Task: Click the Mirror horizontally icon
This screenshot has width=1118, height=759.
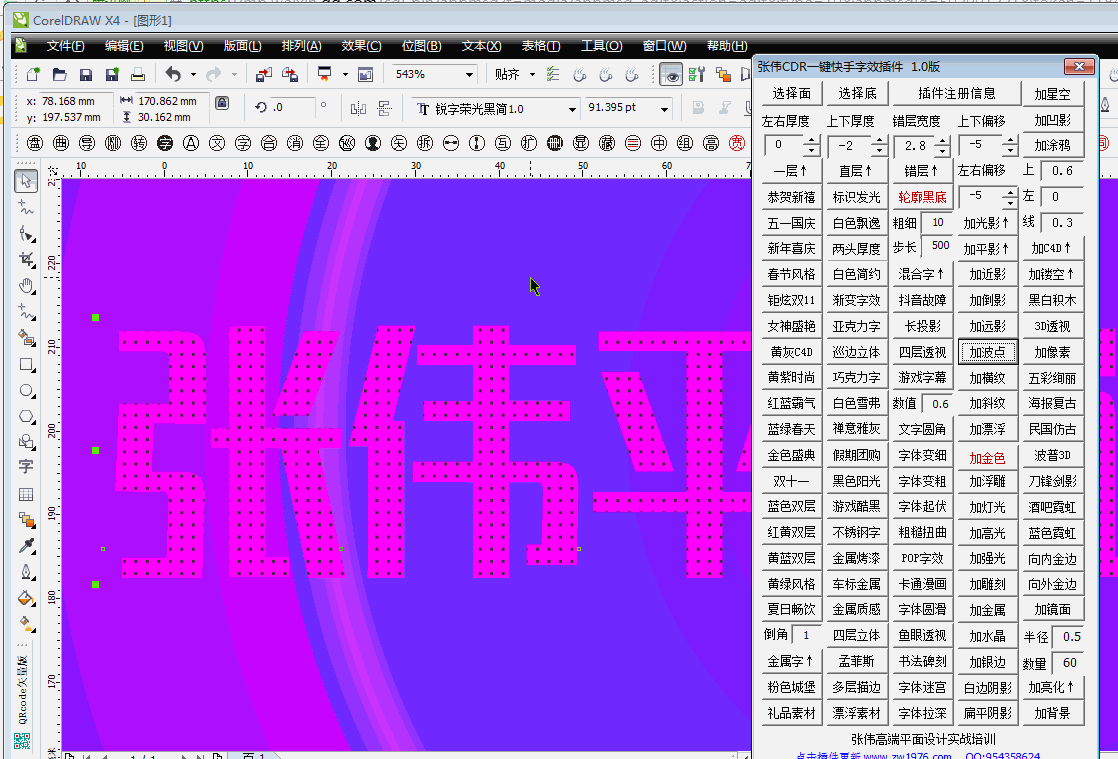Action: click(358, 108)
